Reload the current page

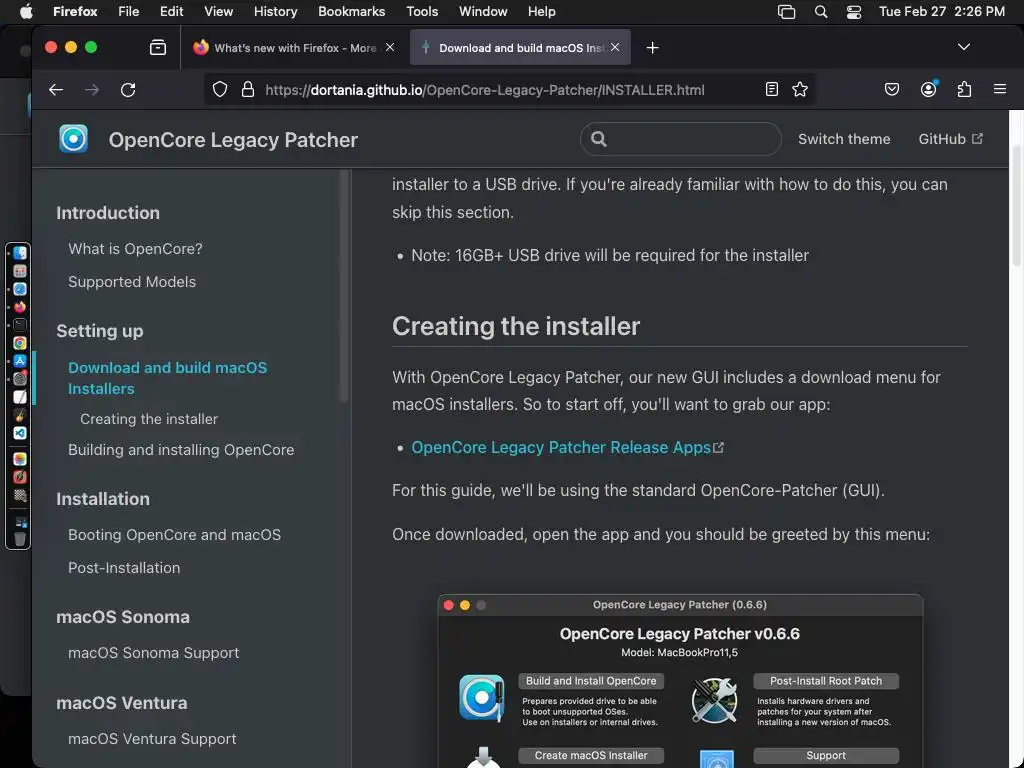pos(128,89)
